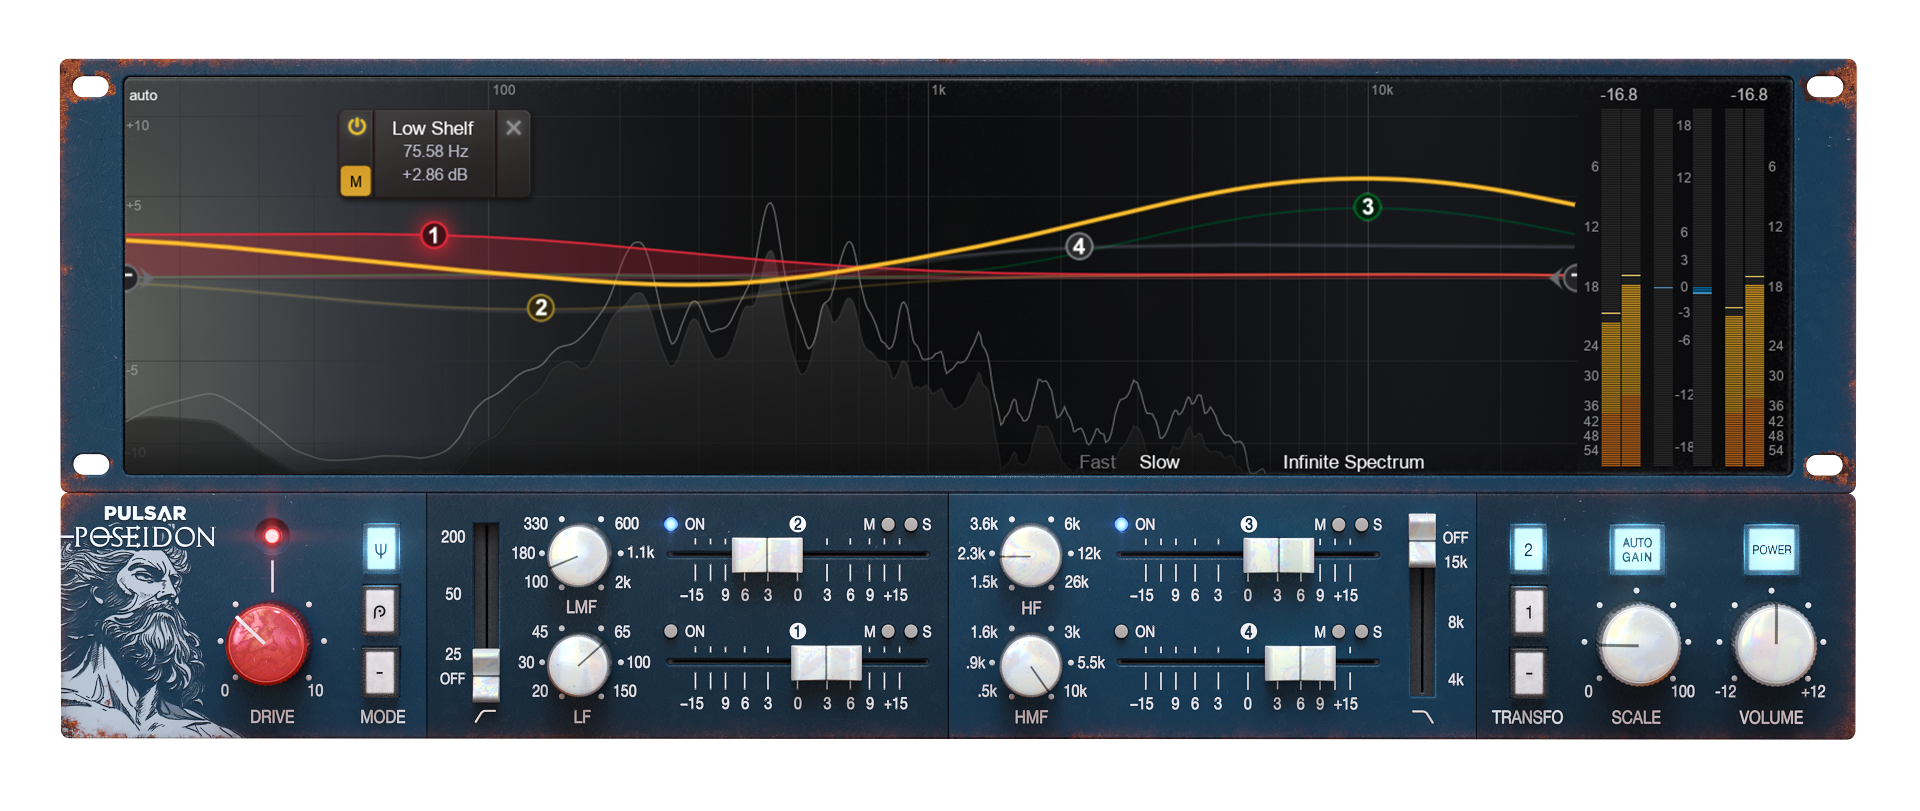Click the SCALE knob
The height and width of the screenshot is (811, 1920).
1638,645
